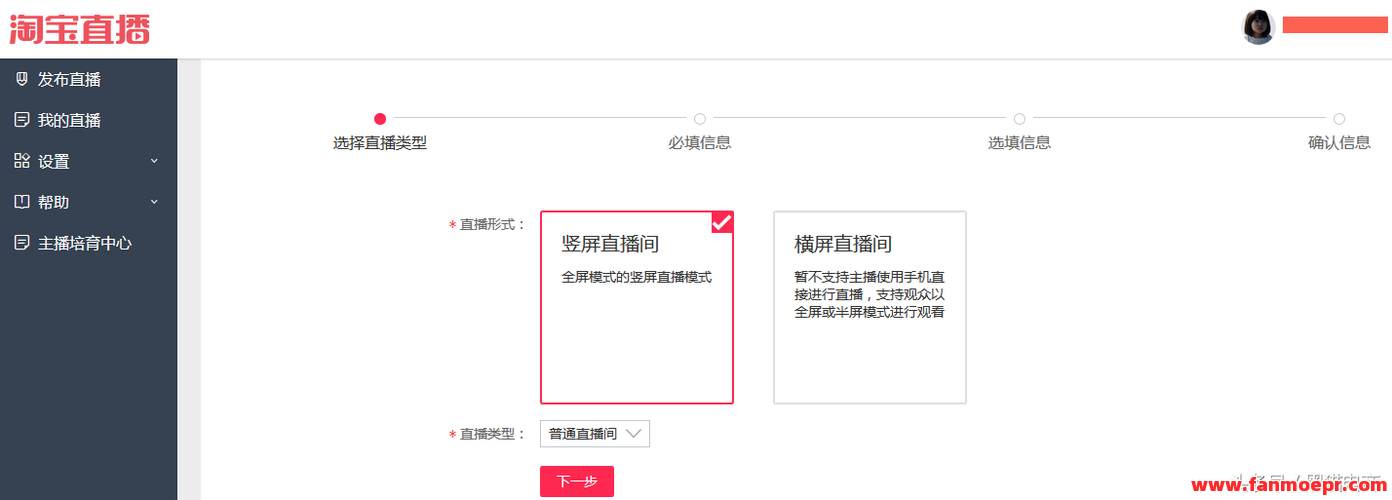Click the 选择直播类型 step label
Viewport: 1392px width, 500px height.
coord(380,143)
